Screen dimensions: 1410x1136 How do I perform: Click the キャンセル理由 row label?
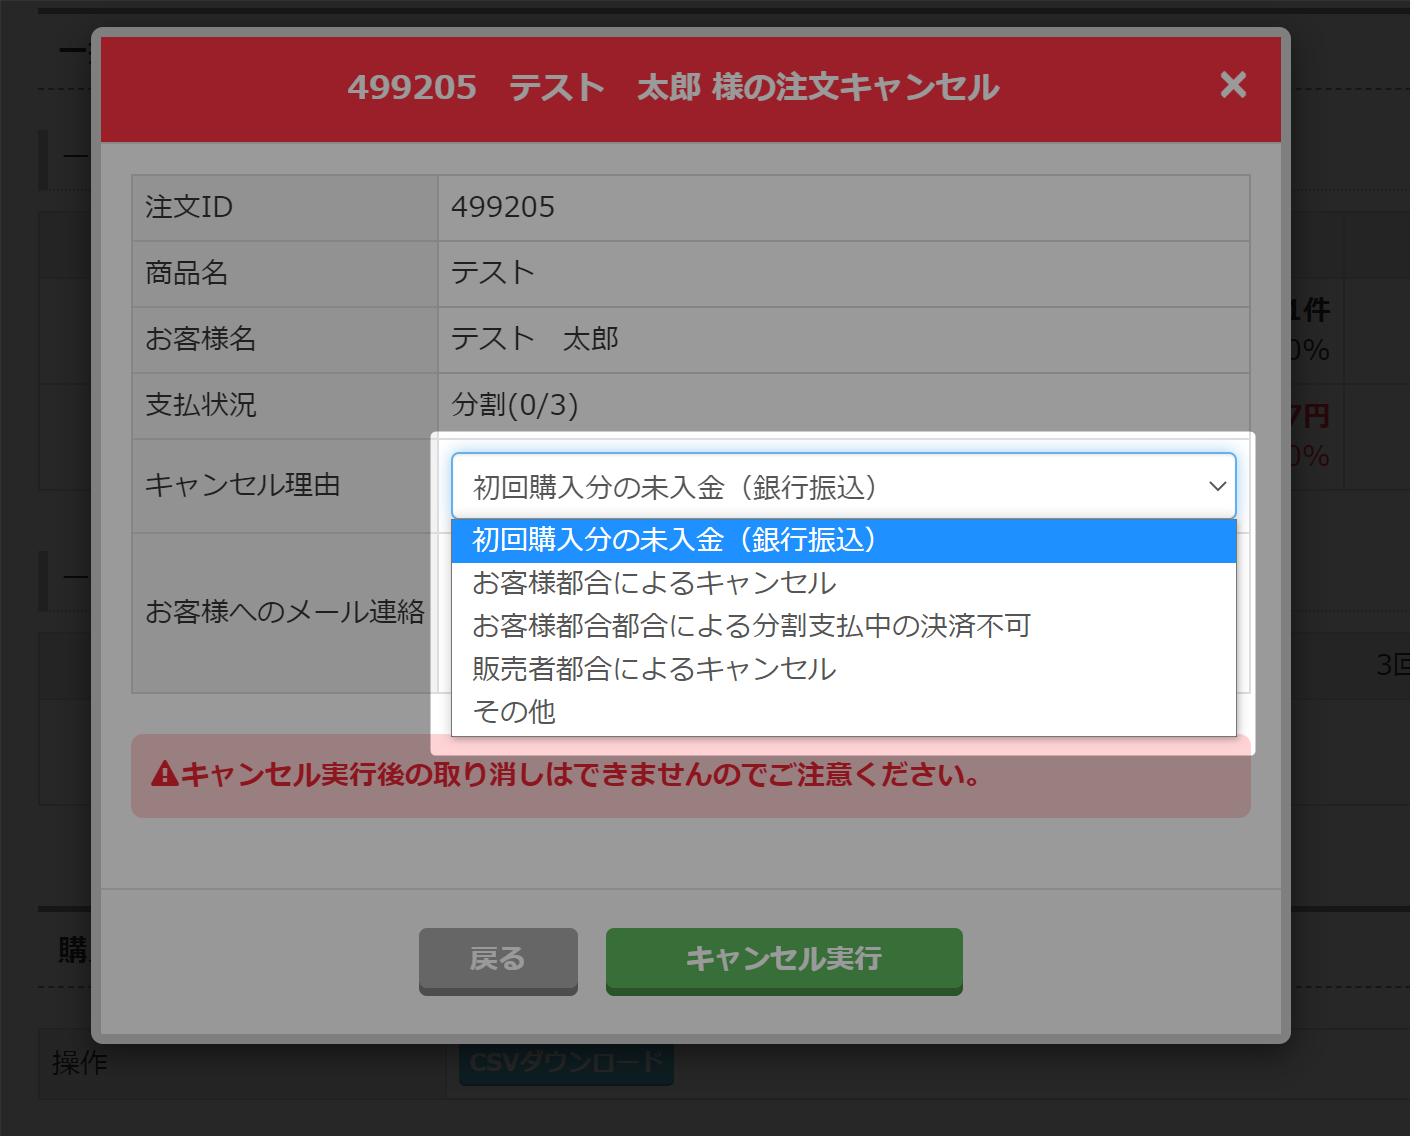243,485
